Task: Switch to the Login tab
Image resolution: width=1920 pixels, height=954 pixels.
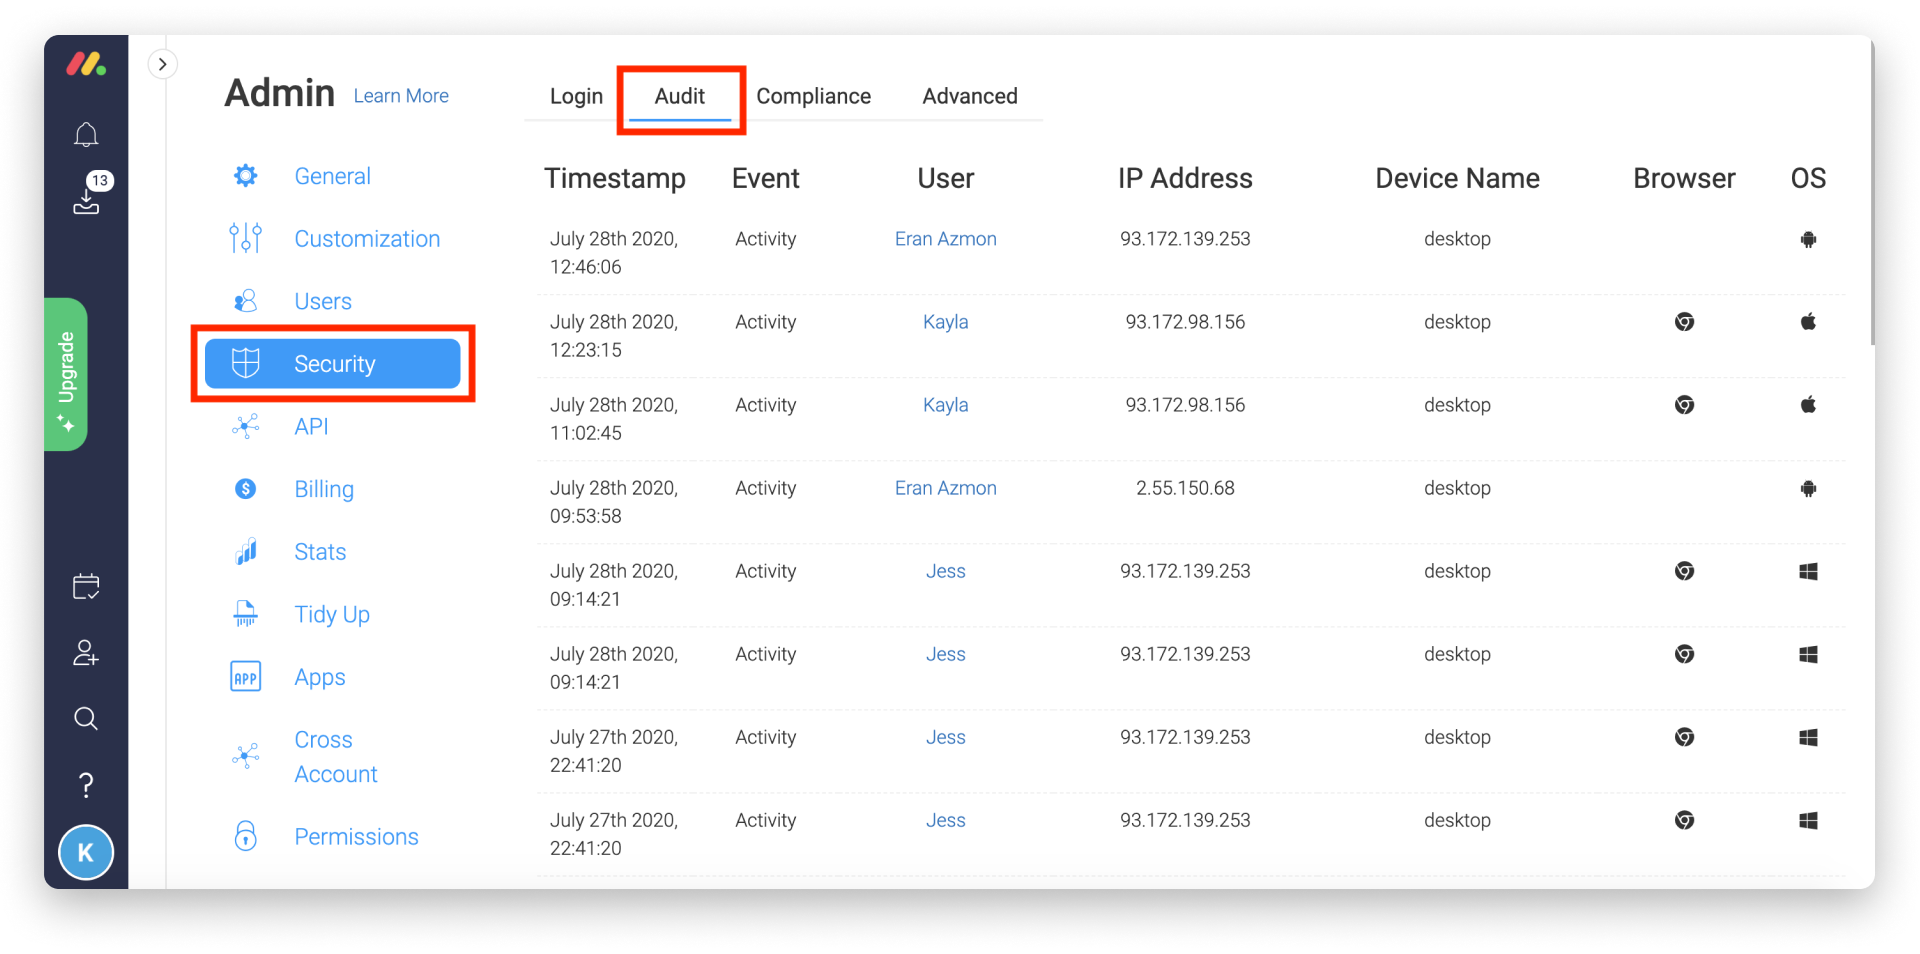Action: (x=576, y=96)
